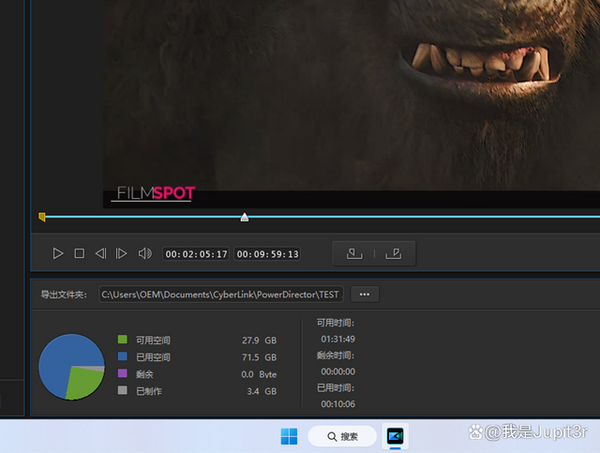Open the Windows Start menu
Viewport: 600px width, 453px height.
[289, 436]
